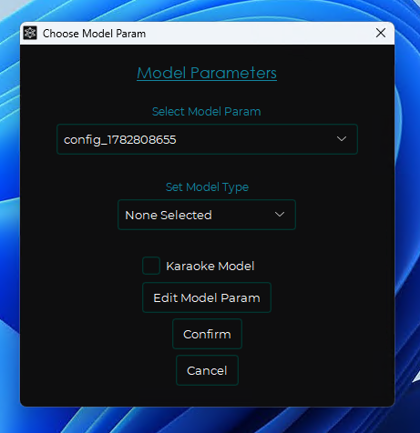
Task: Click empty title bar space left of X
Action: pos(260,33)
